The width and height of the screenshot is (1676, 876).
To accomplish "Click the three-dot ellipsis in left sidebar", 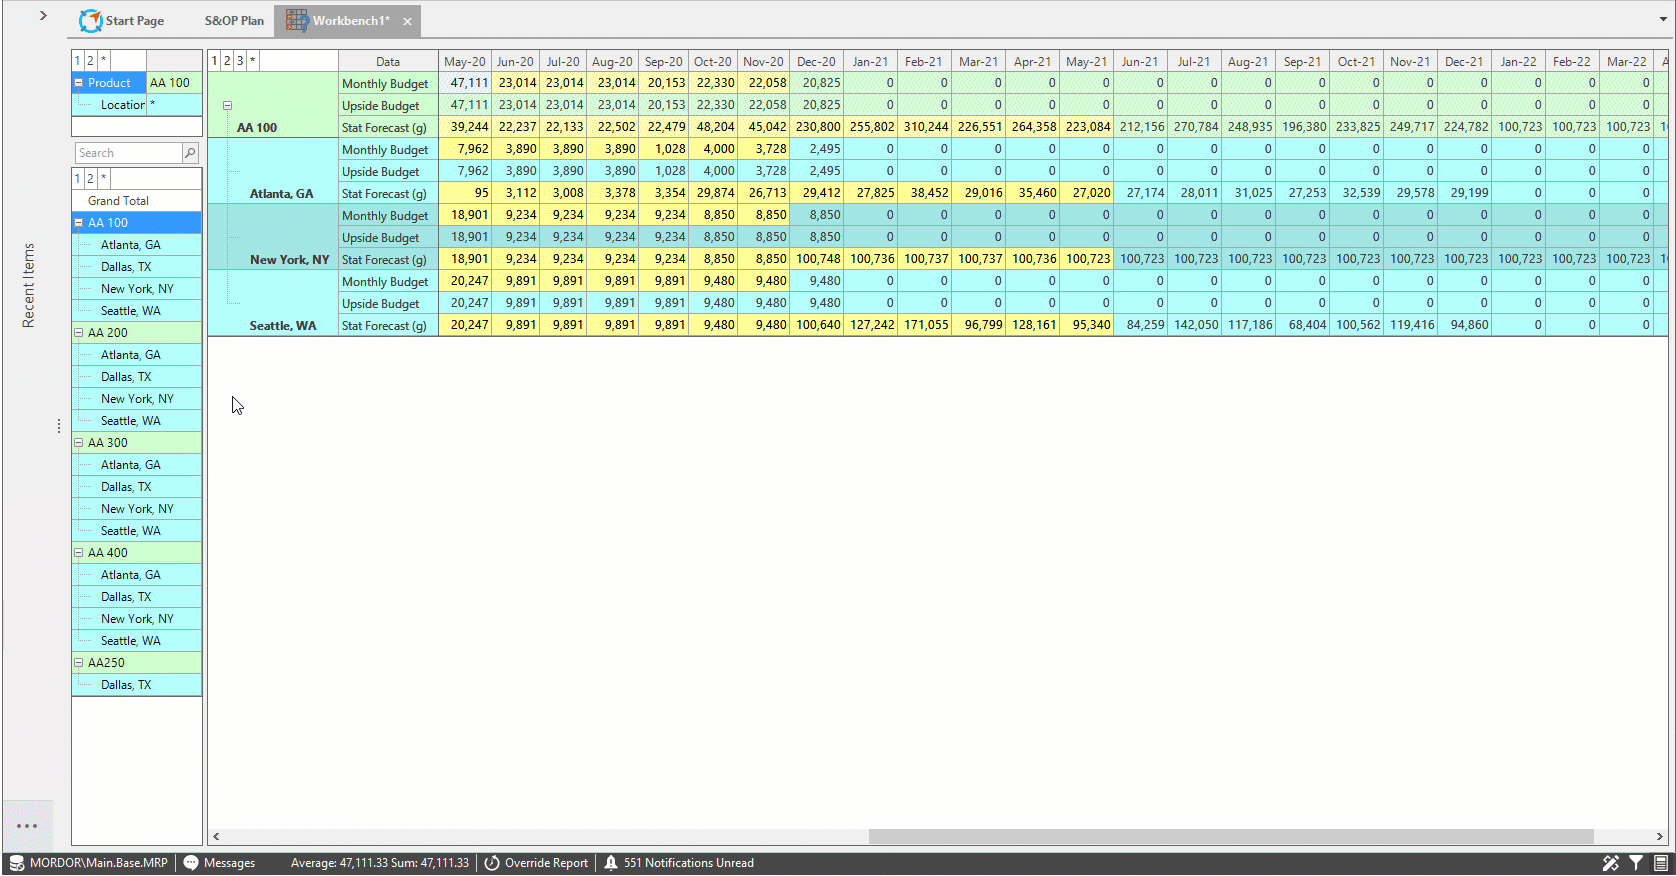I will point(27,826).
